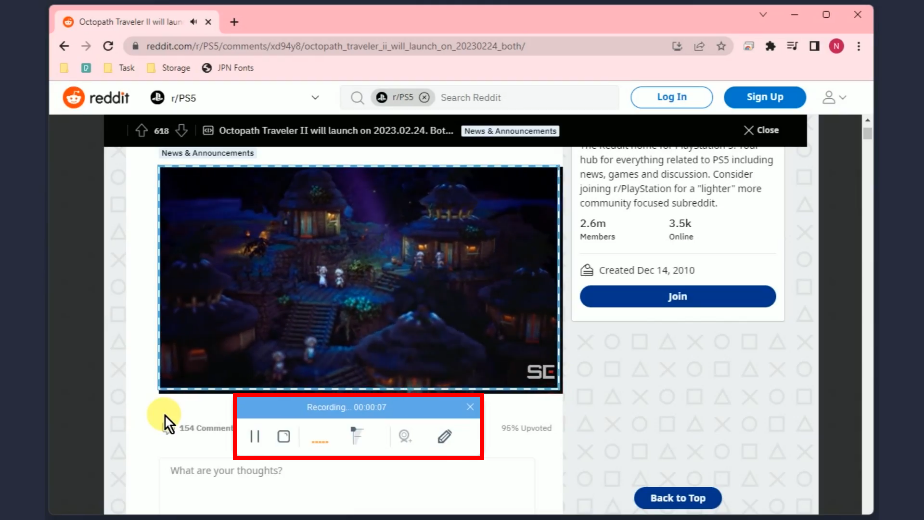The image size is (924, 520).
Task: Open a new browser tab
Action: point(234,22)
